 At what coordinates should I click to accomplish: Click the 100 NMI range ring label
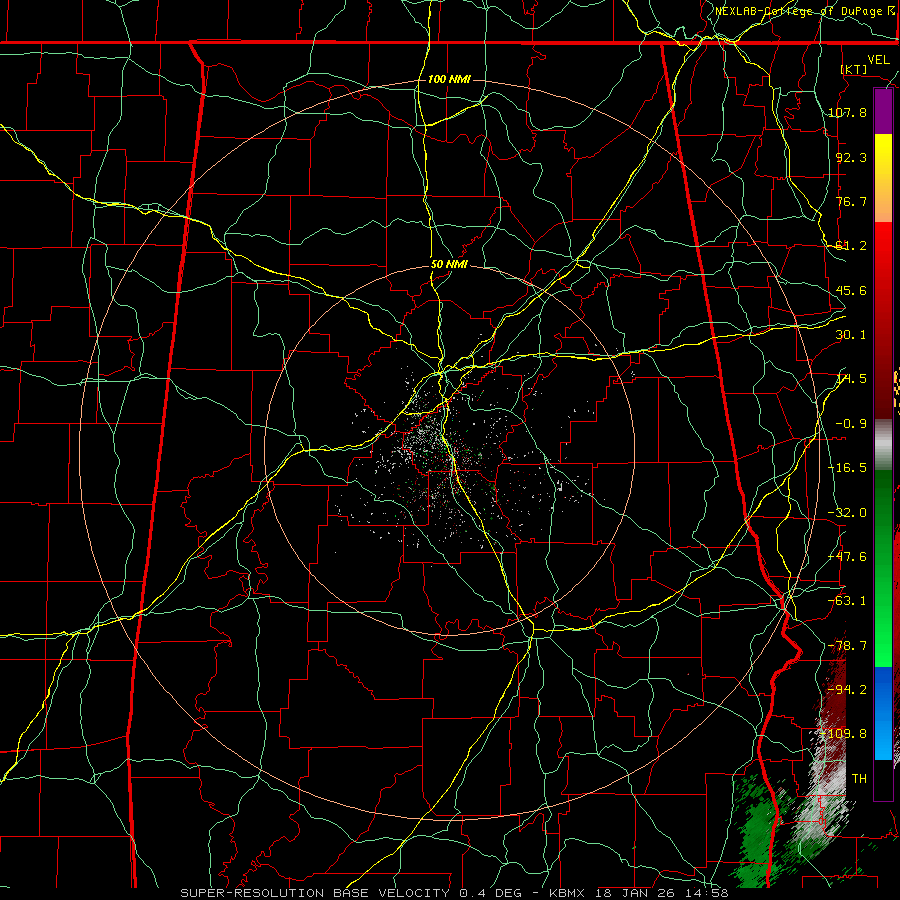(x=449, y=79)
